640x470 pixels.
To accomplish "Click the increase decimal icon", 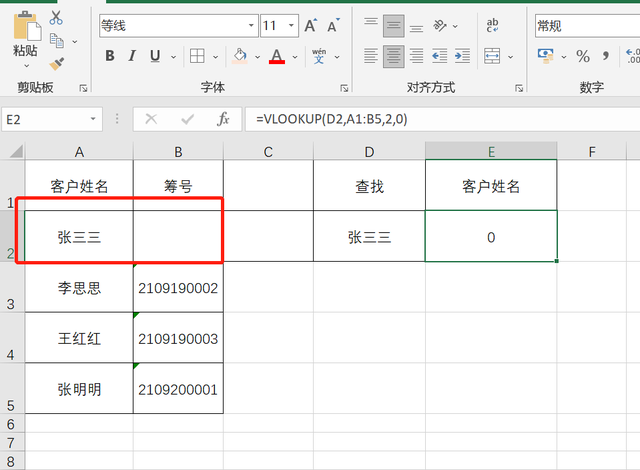I will point(633,56).
